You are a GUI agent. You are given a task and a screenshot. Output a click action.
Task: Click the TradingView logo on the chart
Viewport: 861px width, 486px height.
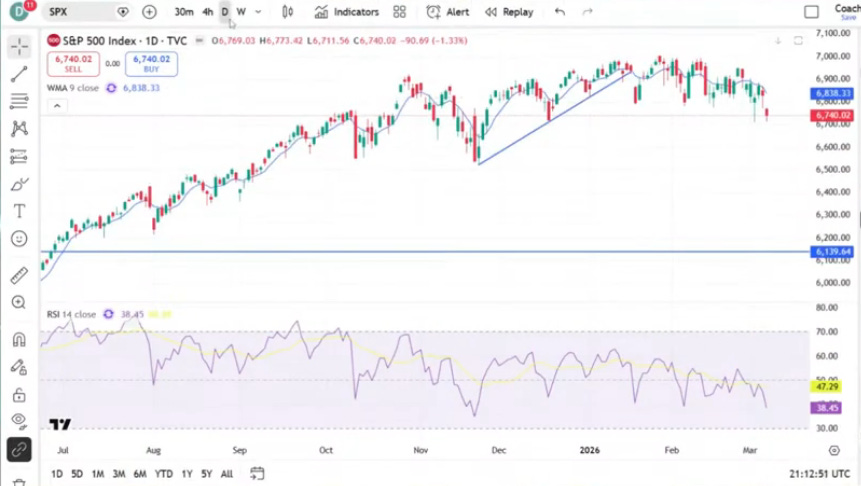tap(60, 424)
